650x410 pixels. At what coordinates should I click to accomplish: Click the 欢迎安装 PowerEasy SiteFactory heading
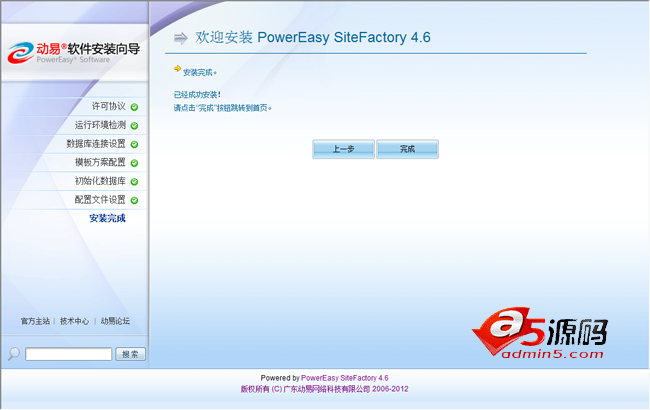pos(313,37)
